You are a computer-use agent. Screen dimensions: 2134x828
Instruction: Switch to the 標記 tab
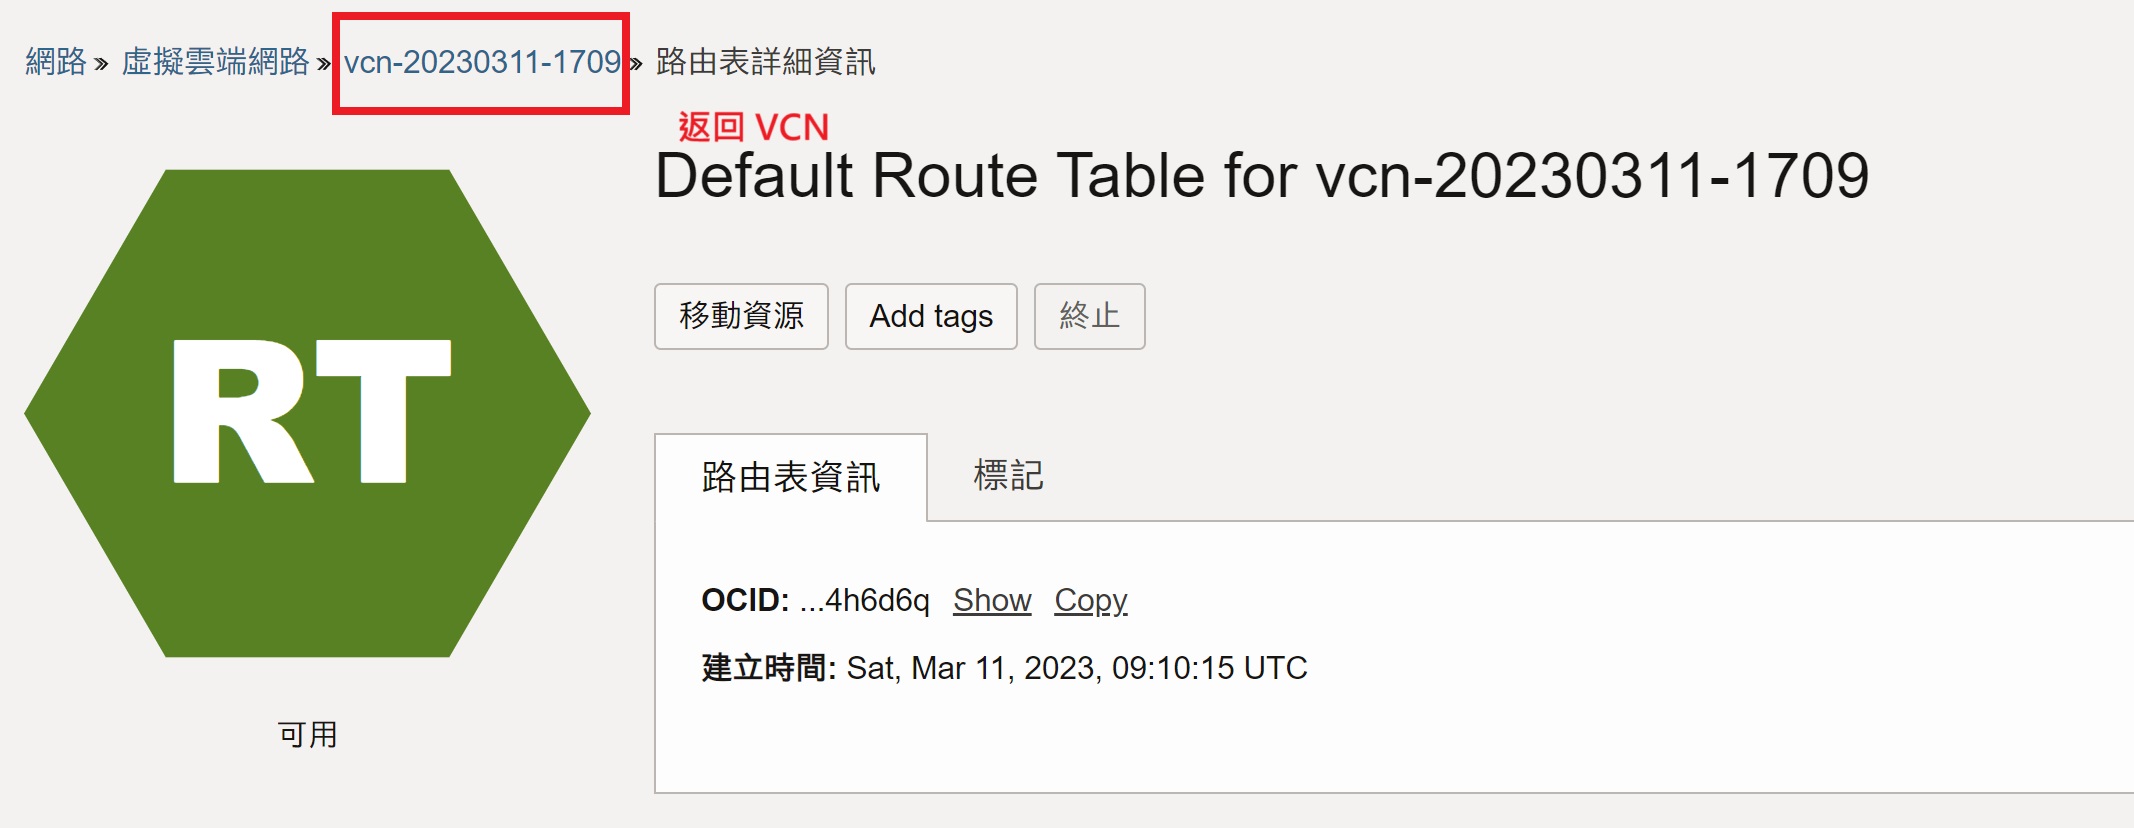coord(1008,475)
